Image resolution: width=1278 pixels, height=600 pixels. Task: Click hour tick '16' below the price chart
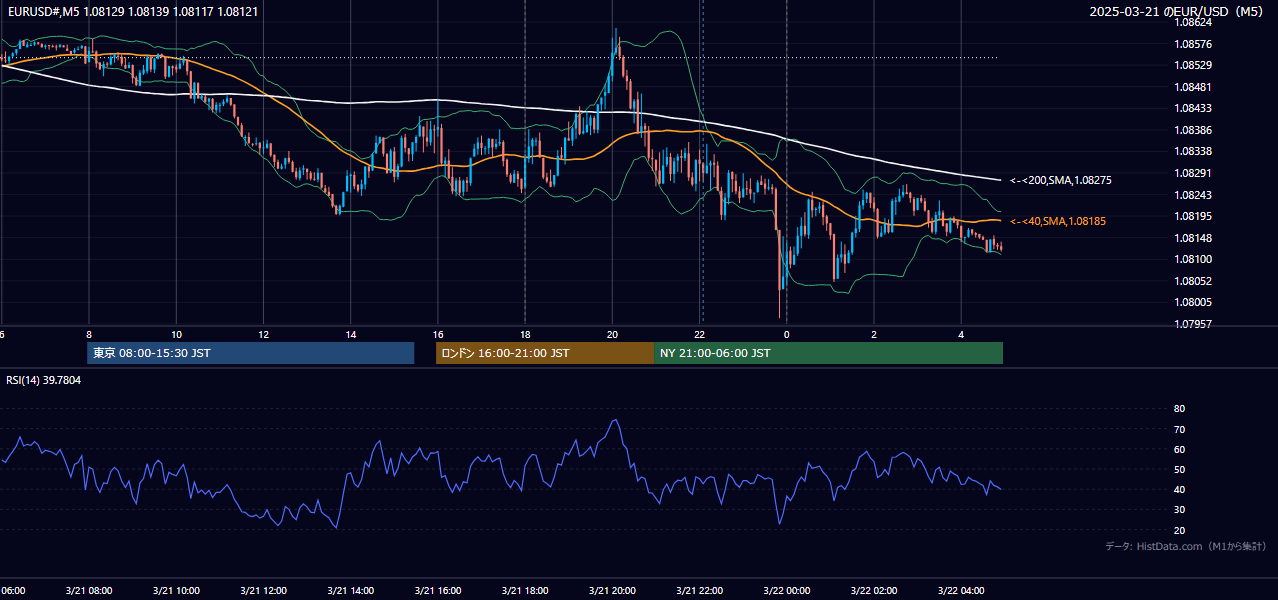click(x=438, y=334)
